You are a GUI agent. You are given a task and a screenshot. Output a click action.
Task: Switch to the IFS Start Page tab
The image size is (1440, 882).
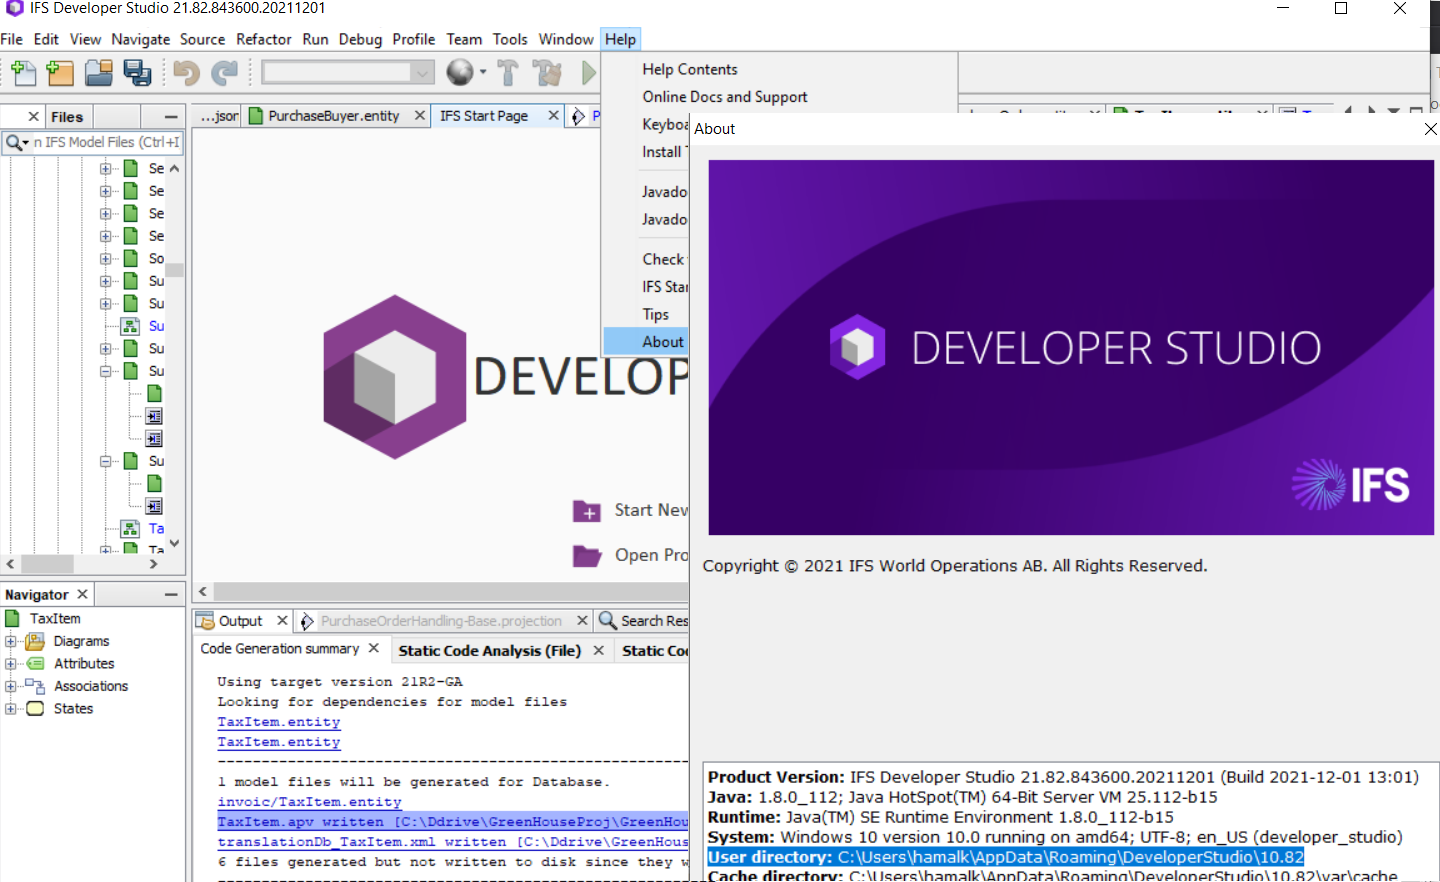point(484,116)
